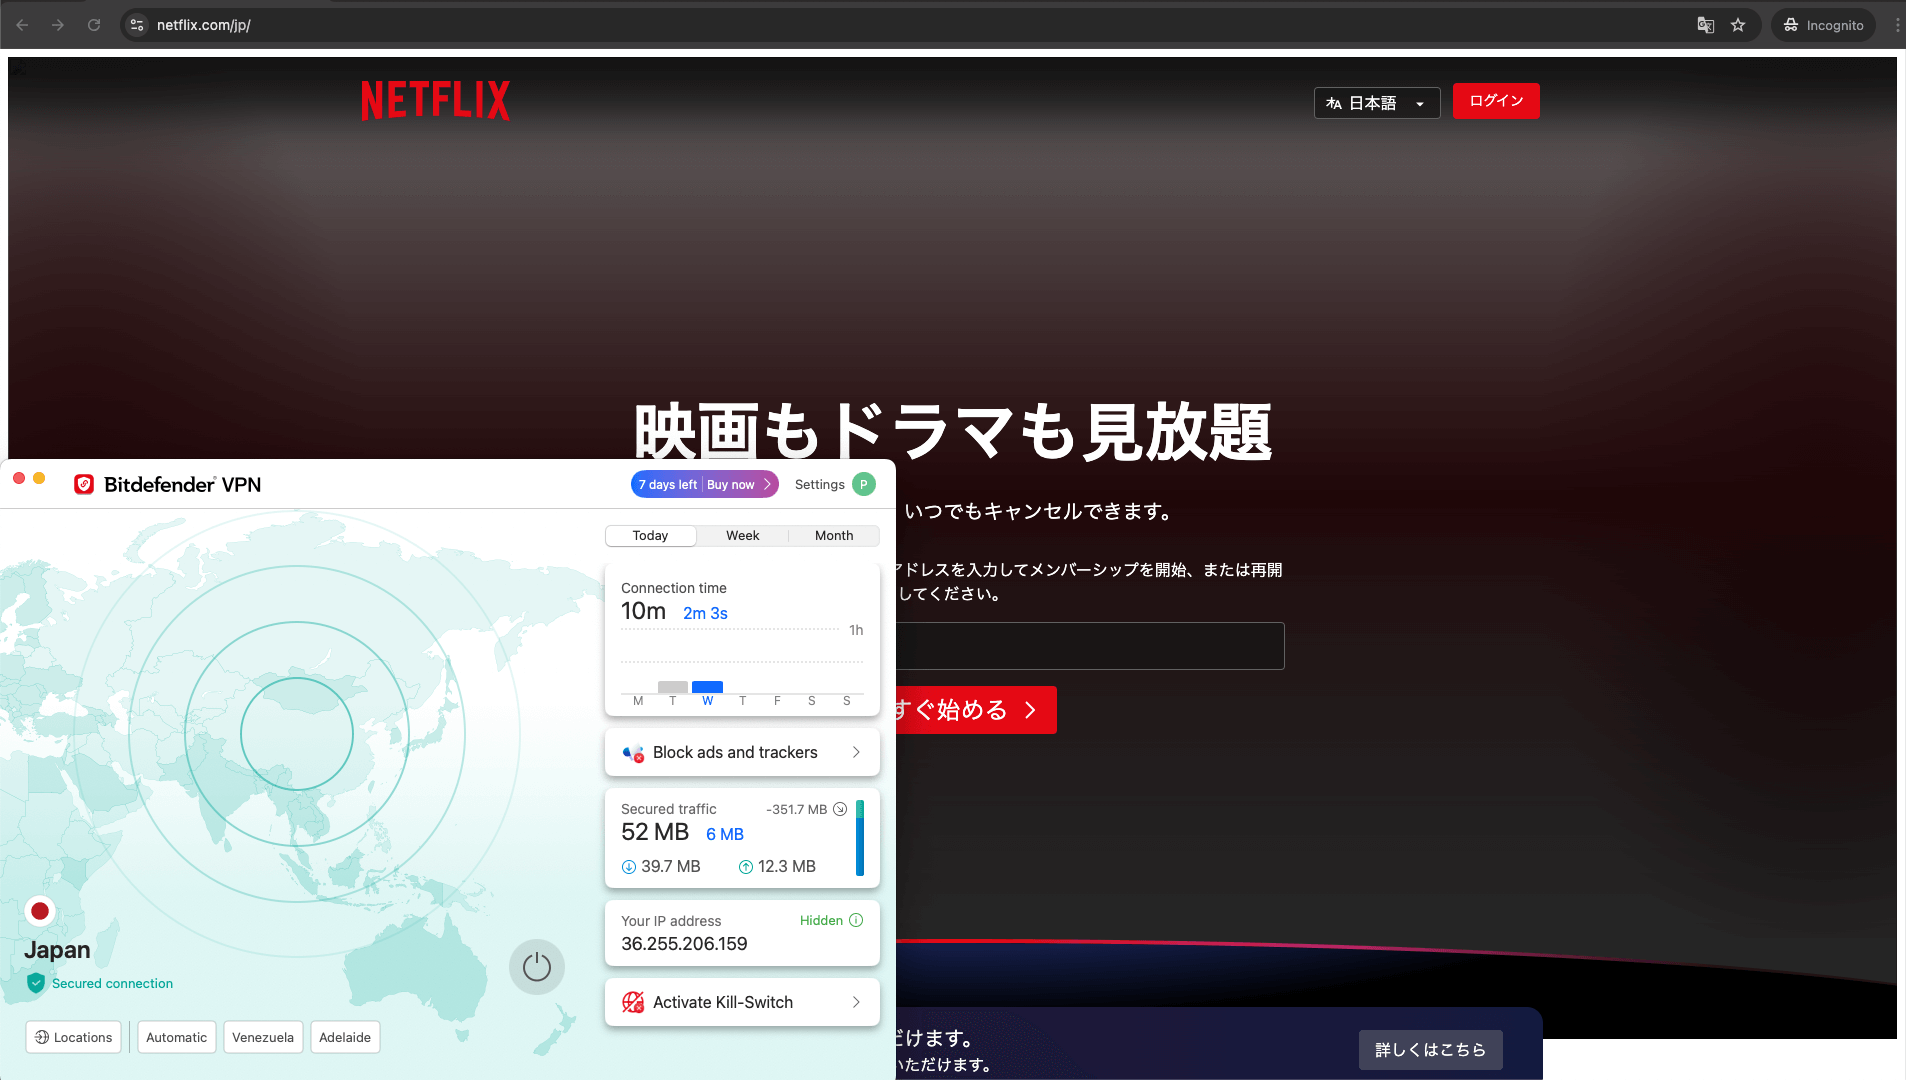Click the Chrome forward arrow
Image resolution: width=1906 pixels, height=1080 pixels.
[58, 25]
